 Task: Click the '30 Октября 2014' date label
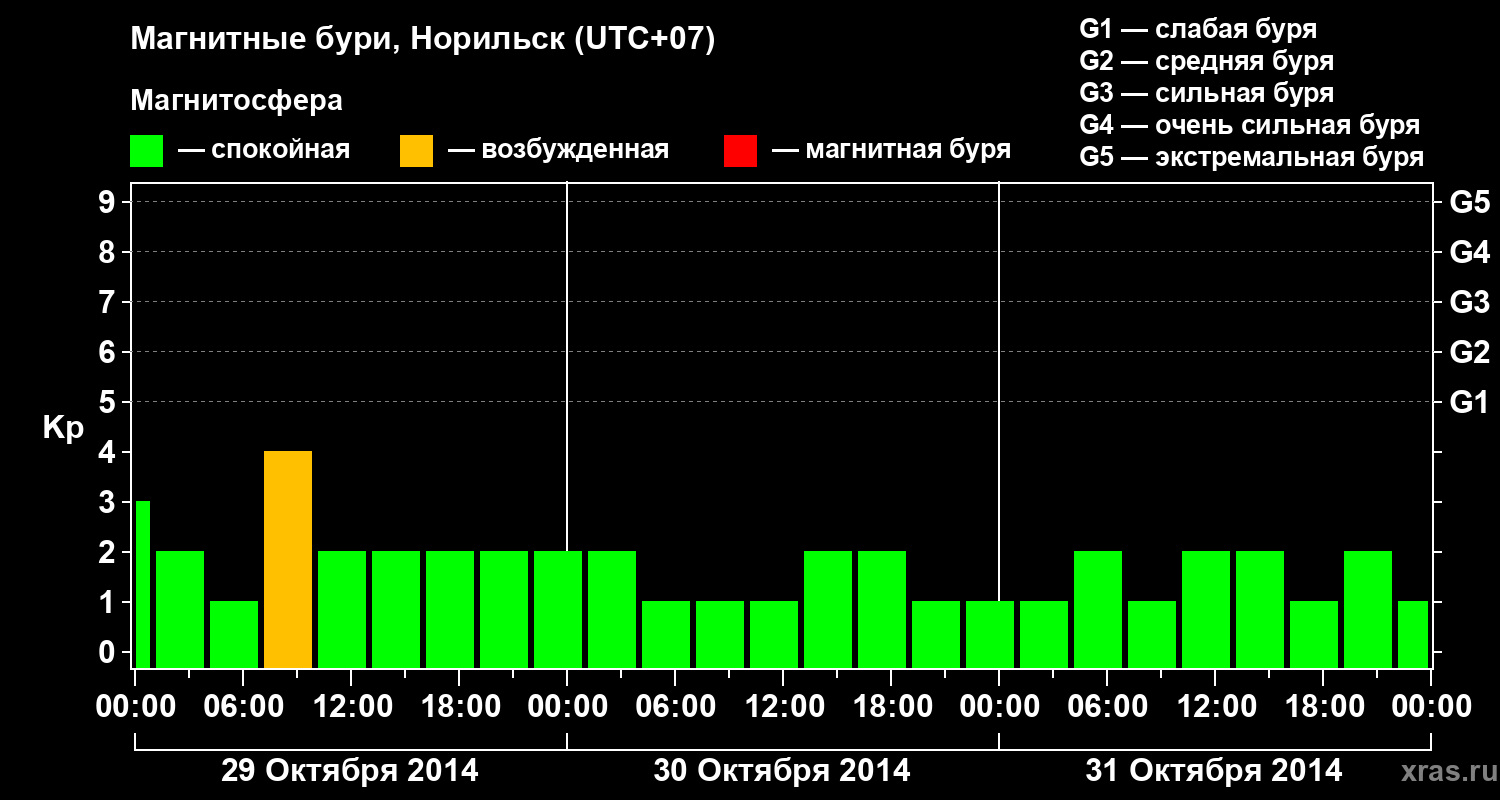coord(782,771)
